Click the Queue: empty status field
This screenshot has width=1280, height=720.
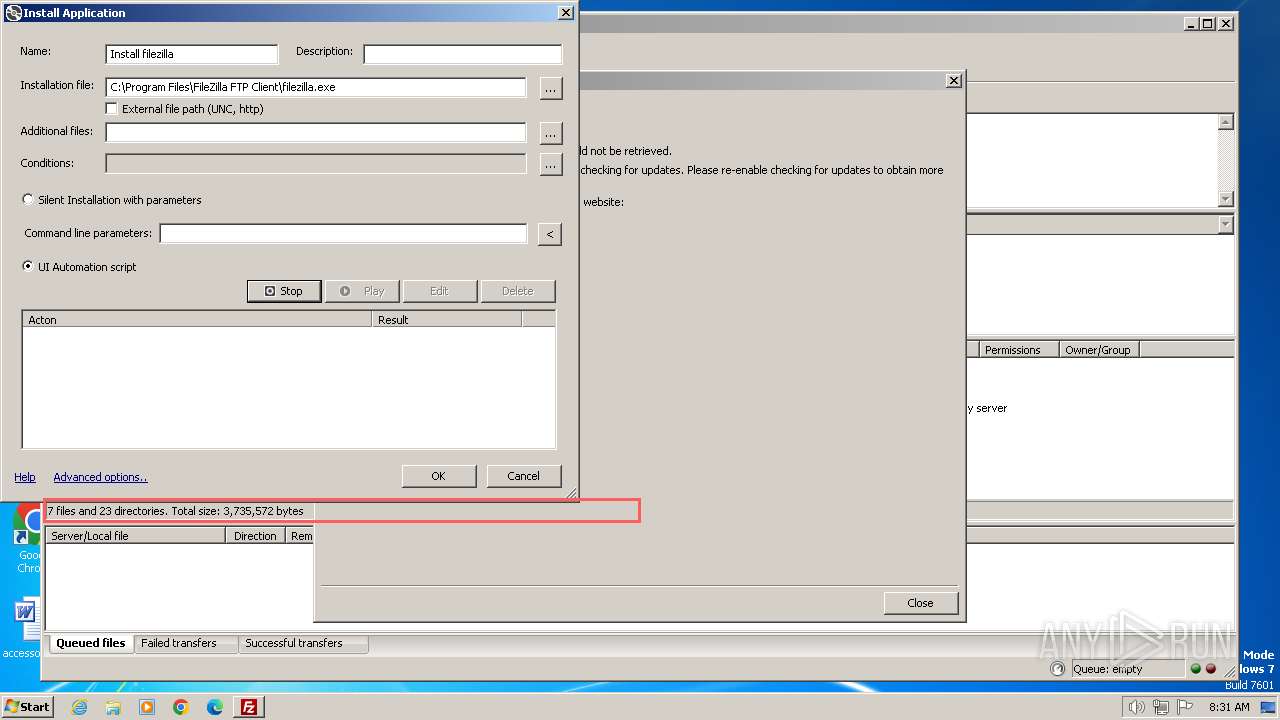click(x=1128, y=669)
